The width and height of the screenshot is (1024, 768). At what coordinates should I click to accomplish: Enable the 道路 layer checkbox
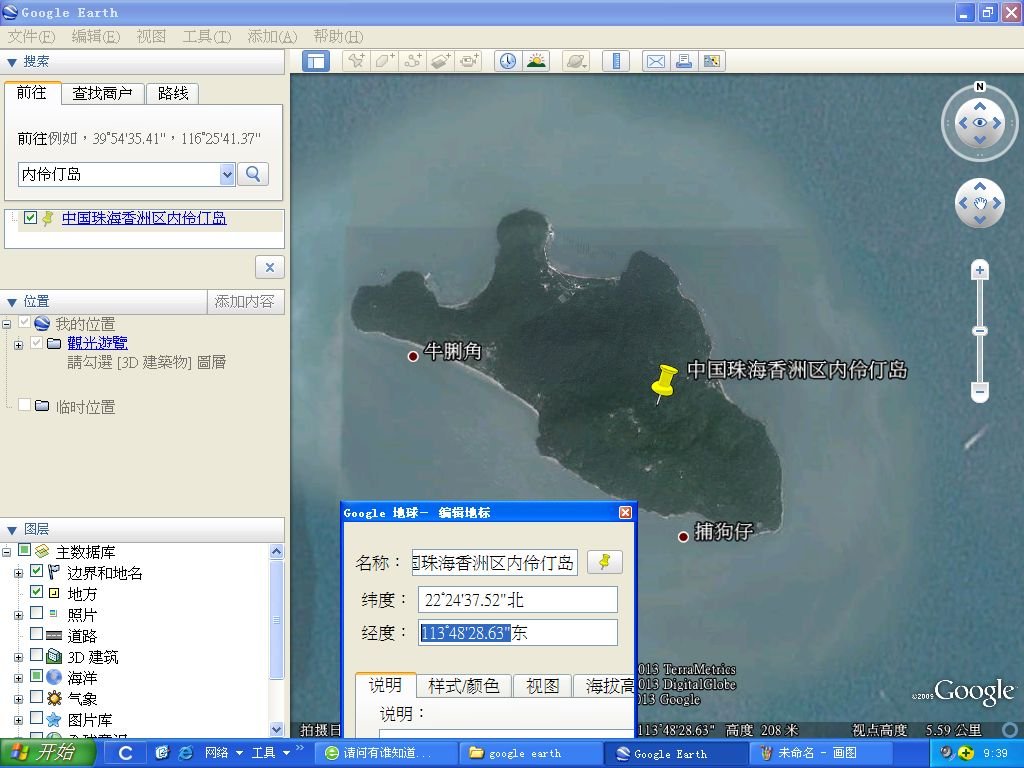(x=37, y=633)
